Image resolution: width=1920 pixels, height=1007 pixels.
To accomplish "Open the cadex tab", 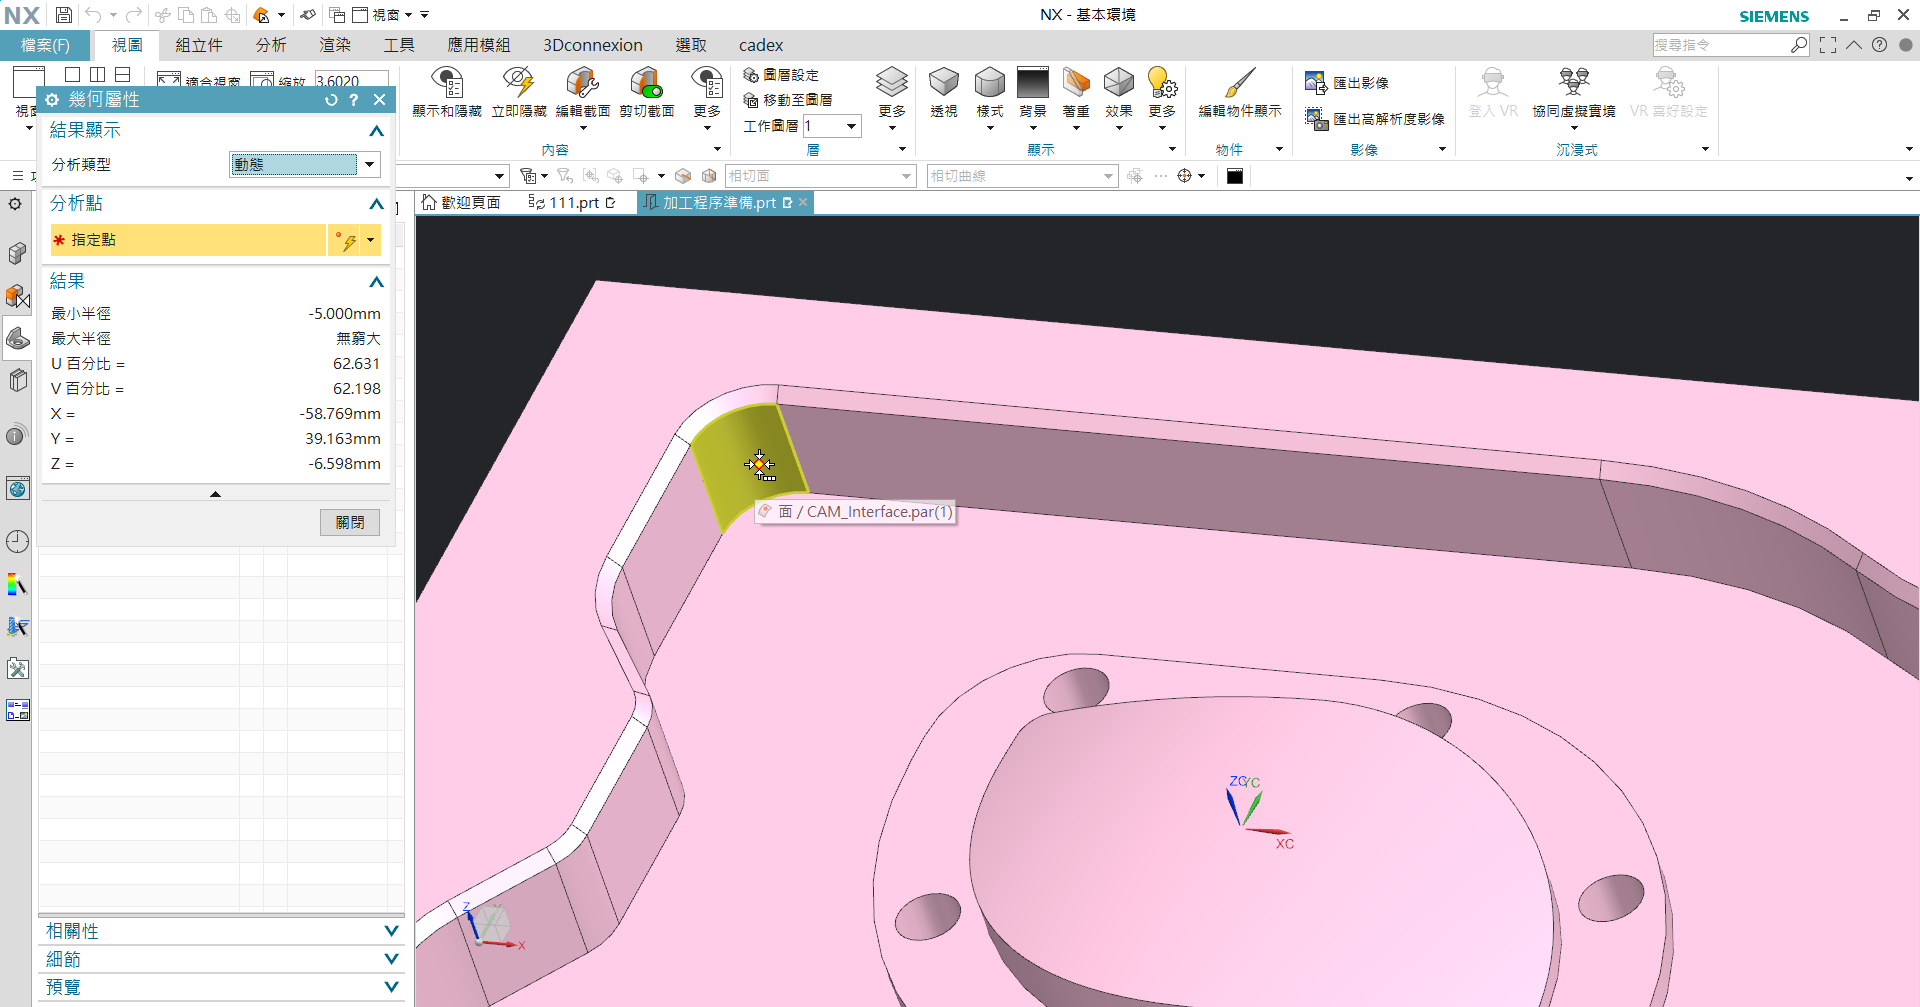I will (761, 45).
